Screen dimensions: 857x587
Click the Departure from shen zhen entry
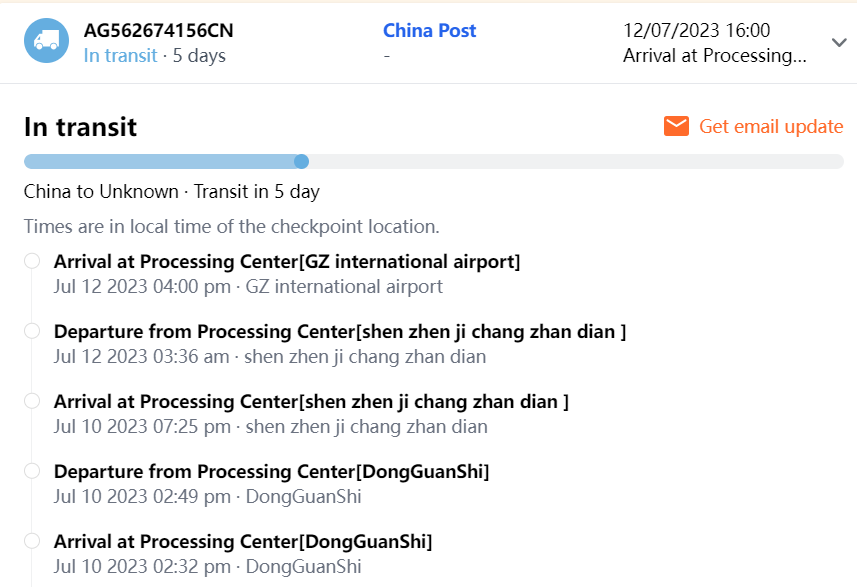click(x=340, y=332)
